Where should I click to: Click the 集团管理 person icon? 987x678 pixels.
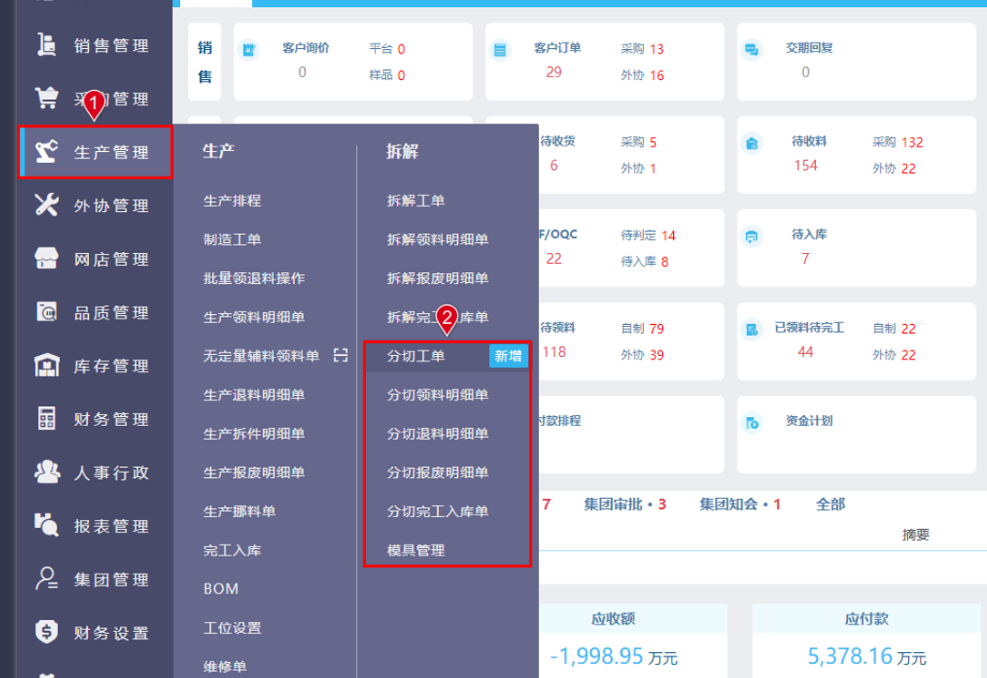(x=47, y=579)
